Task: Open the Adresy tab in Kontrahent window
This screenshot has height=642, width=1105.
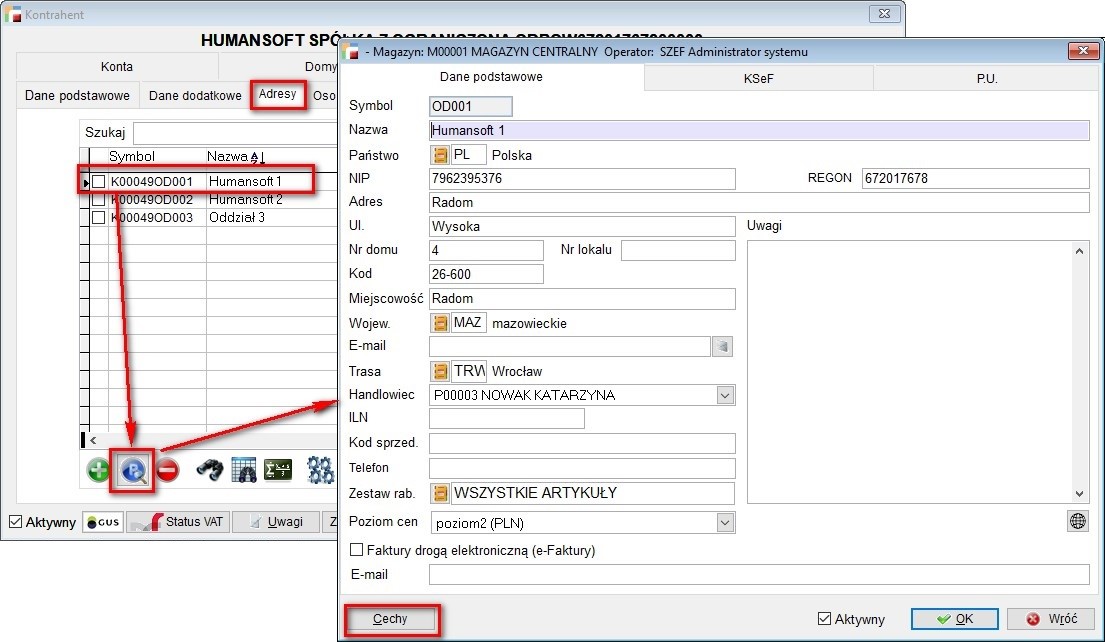Action: (x=278, y=94)
